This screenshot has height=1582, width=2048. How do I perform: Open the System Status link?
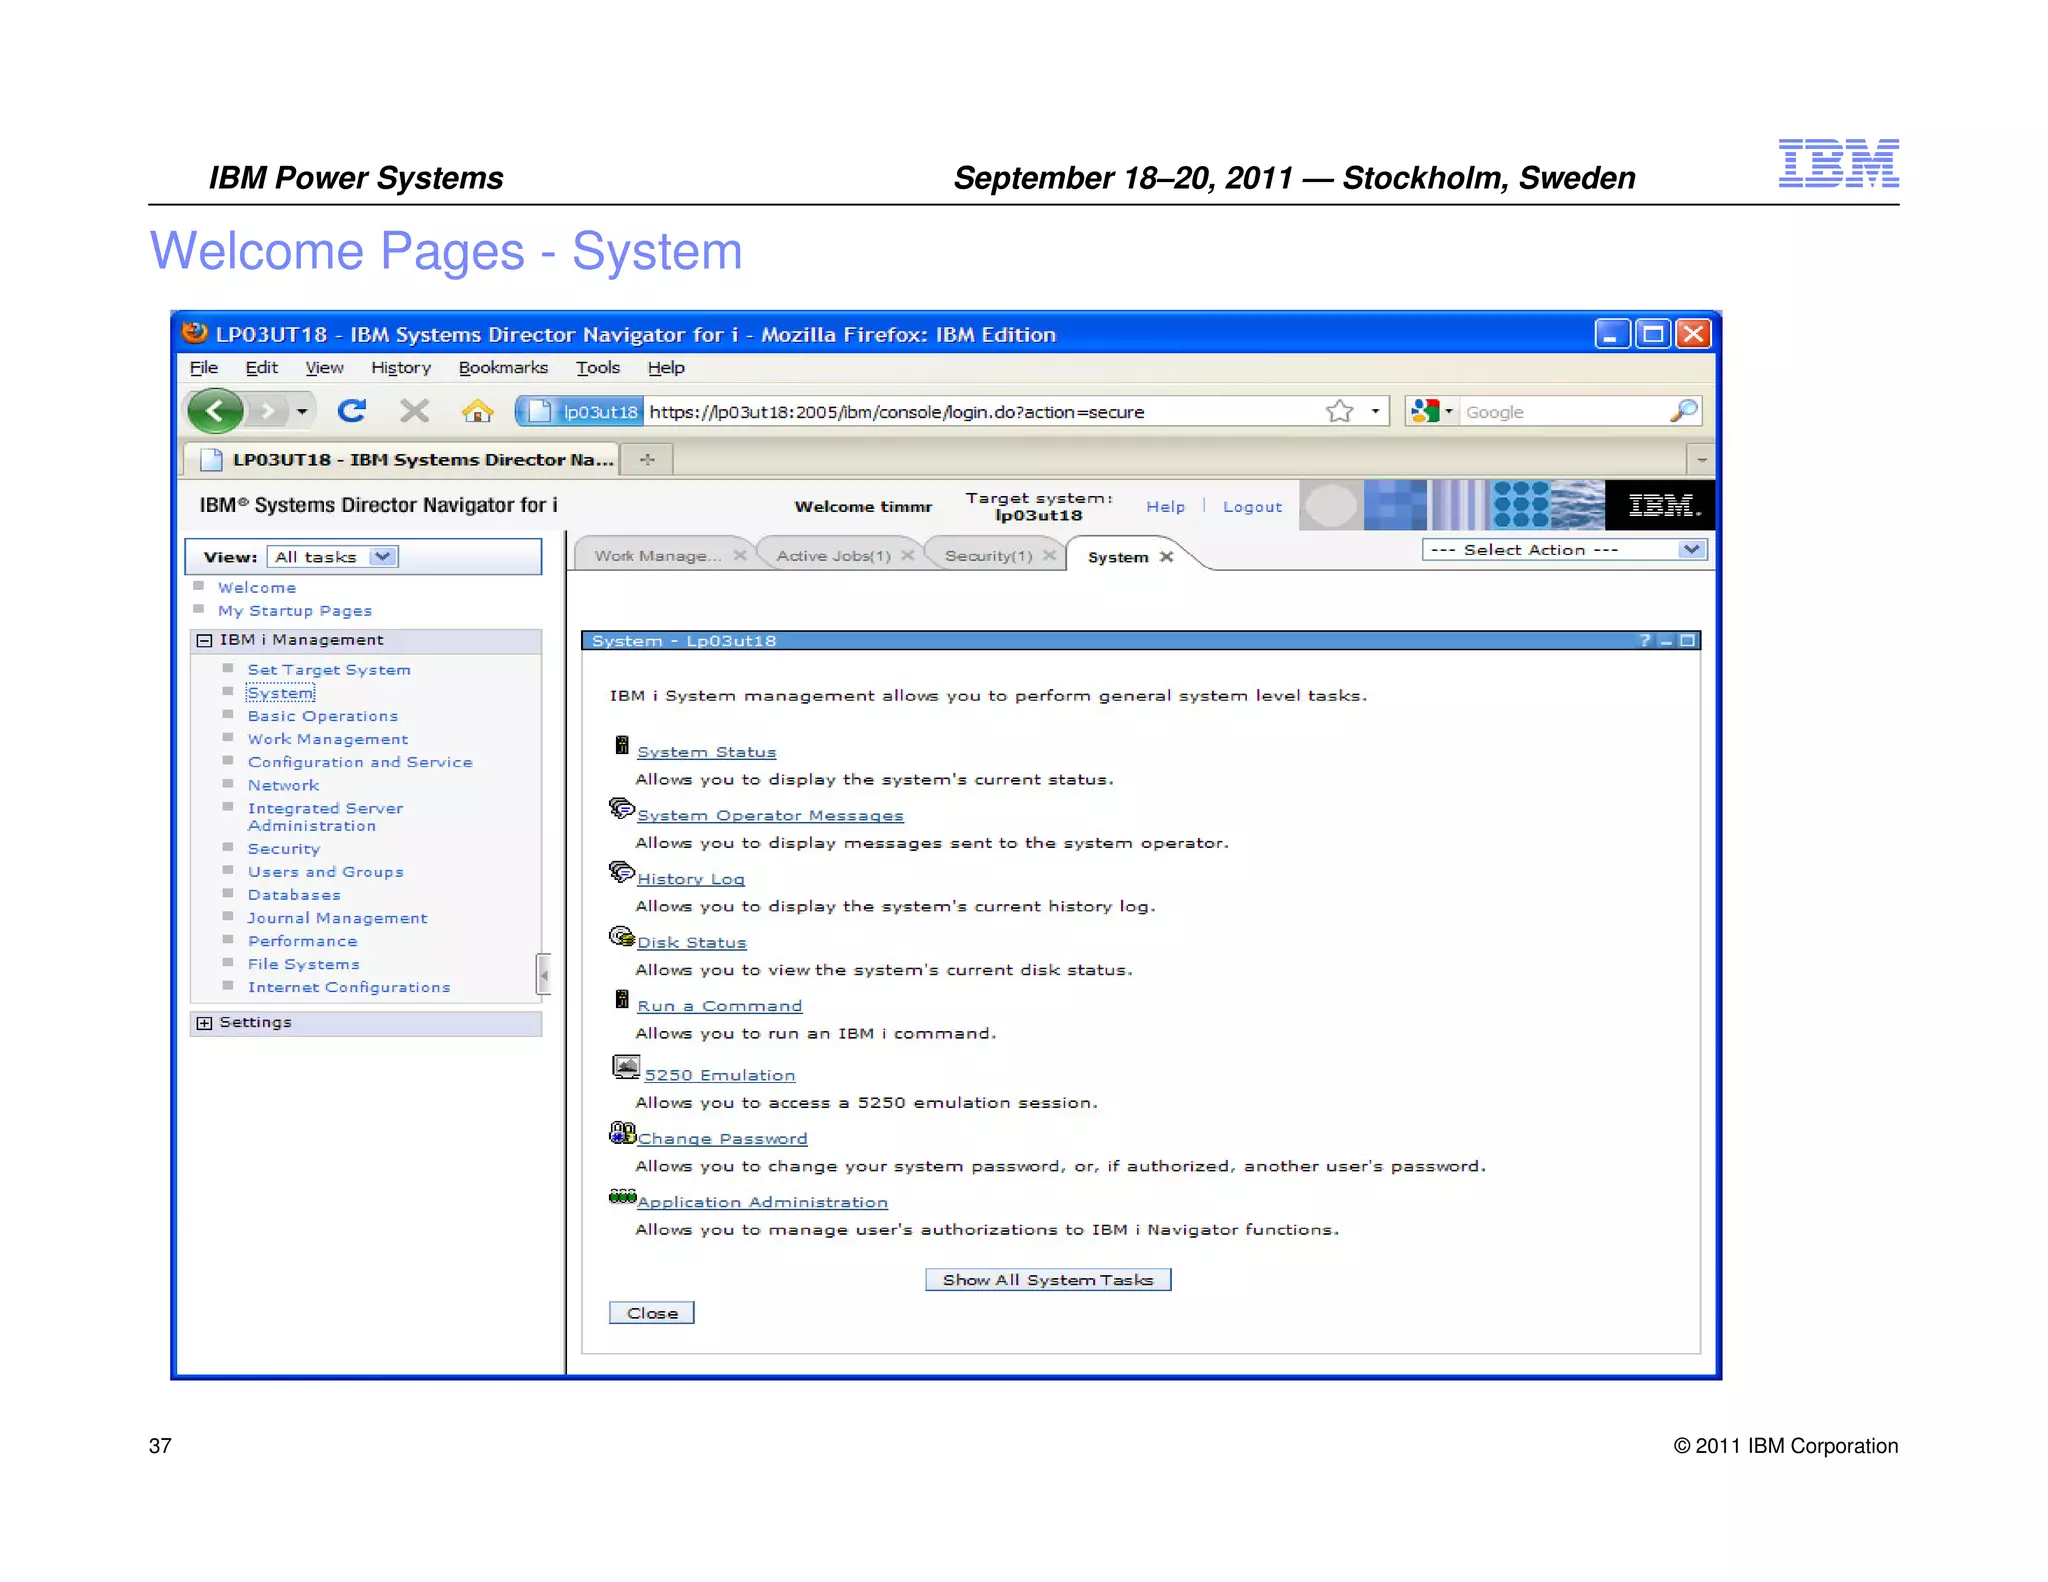[706, 752]
